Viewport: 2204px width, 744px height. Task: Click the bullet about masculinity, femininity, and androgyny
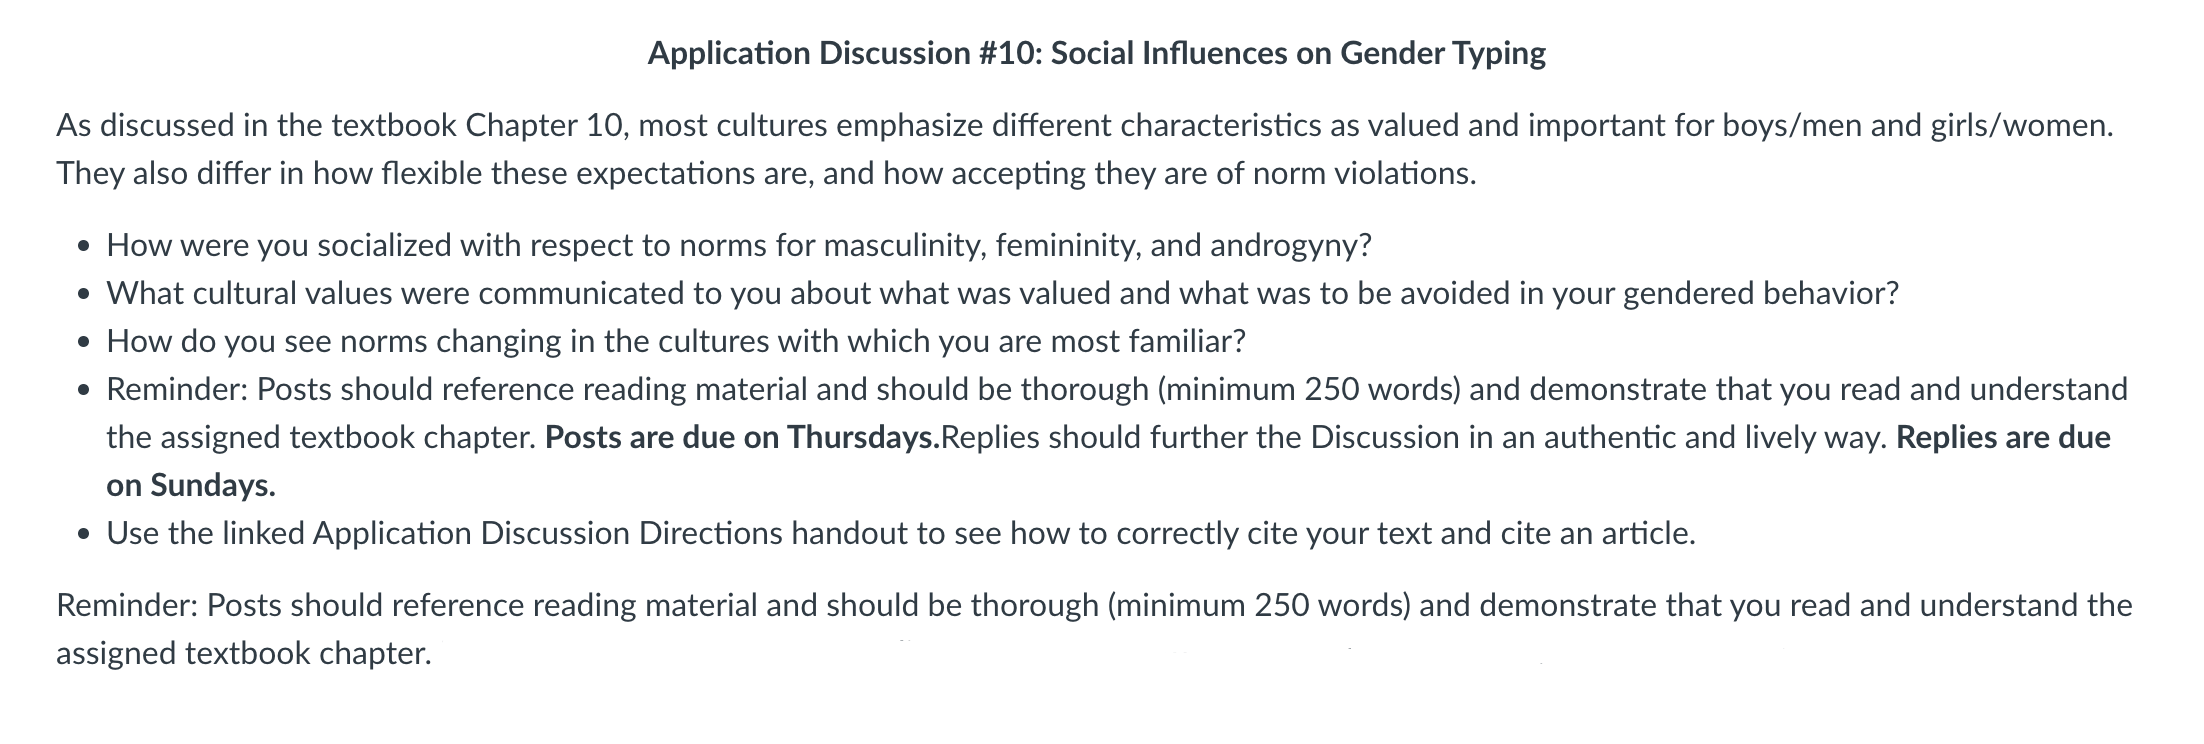(x=739, y=246)
